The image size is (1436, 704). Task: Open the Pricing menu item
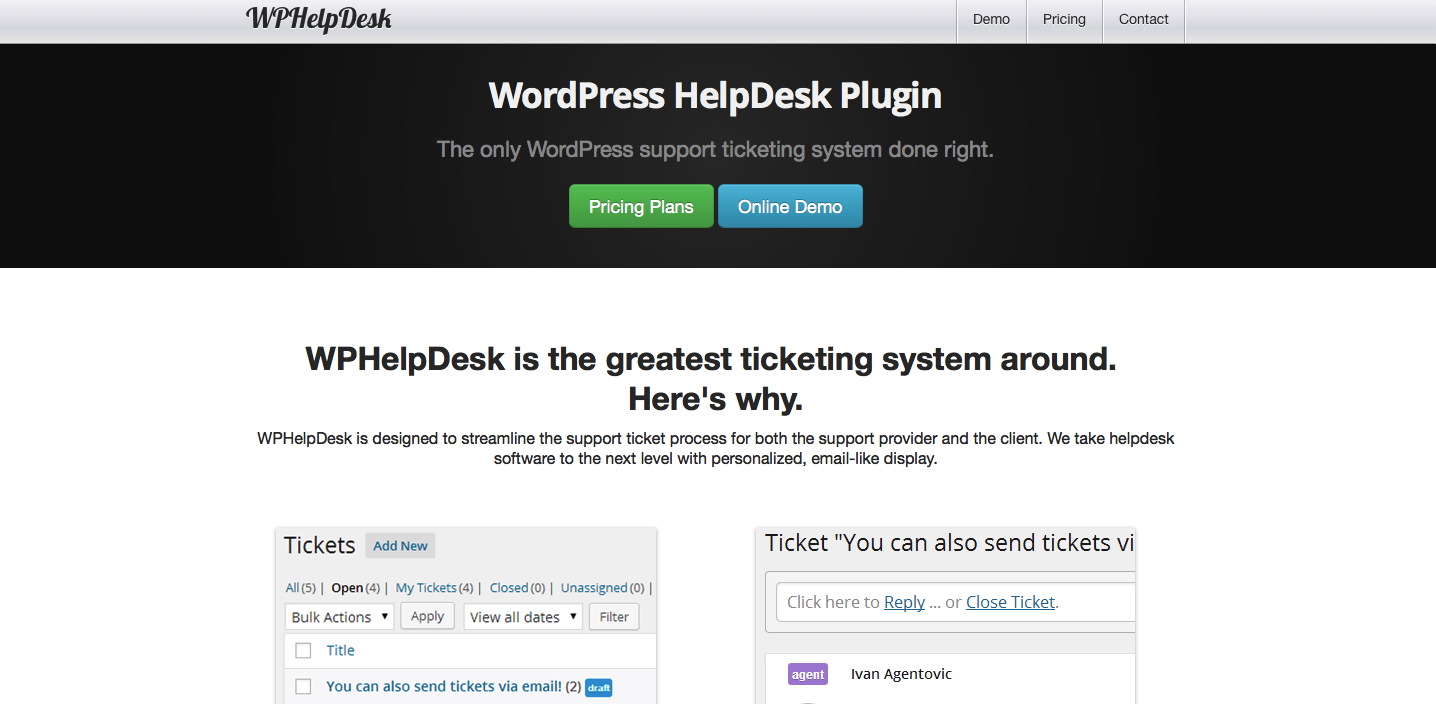click(x=1064, y=20)
